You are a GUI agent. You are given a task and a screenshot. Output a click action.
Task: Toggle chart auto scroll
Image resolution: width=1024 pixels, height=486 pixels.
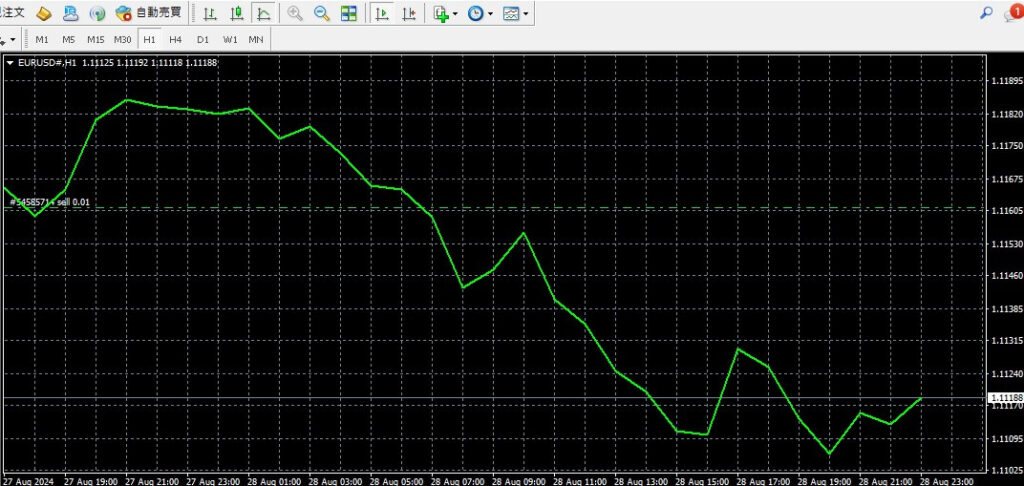click(x=382, y=14)
